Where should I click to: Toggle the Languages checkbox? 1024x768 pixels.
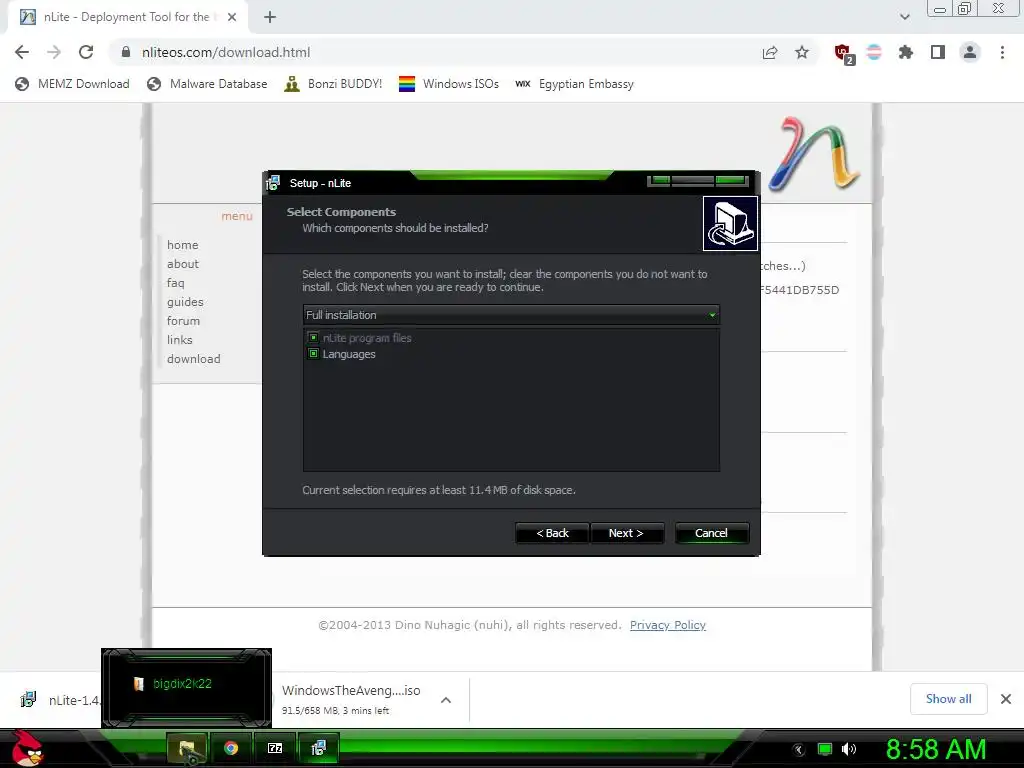point(313,354)
